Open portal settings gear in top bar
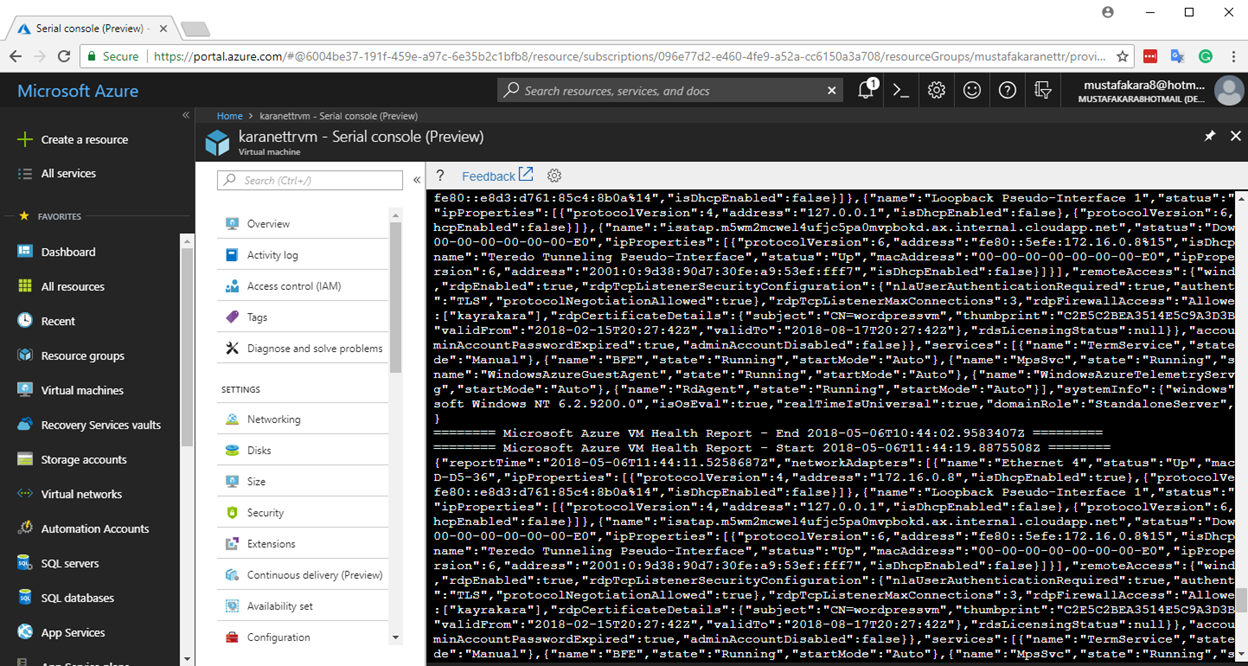 [x=936, y=90]
